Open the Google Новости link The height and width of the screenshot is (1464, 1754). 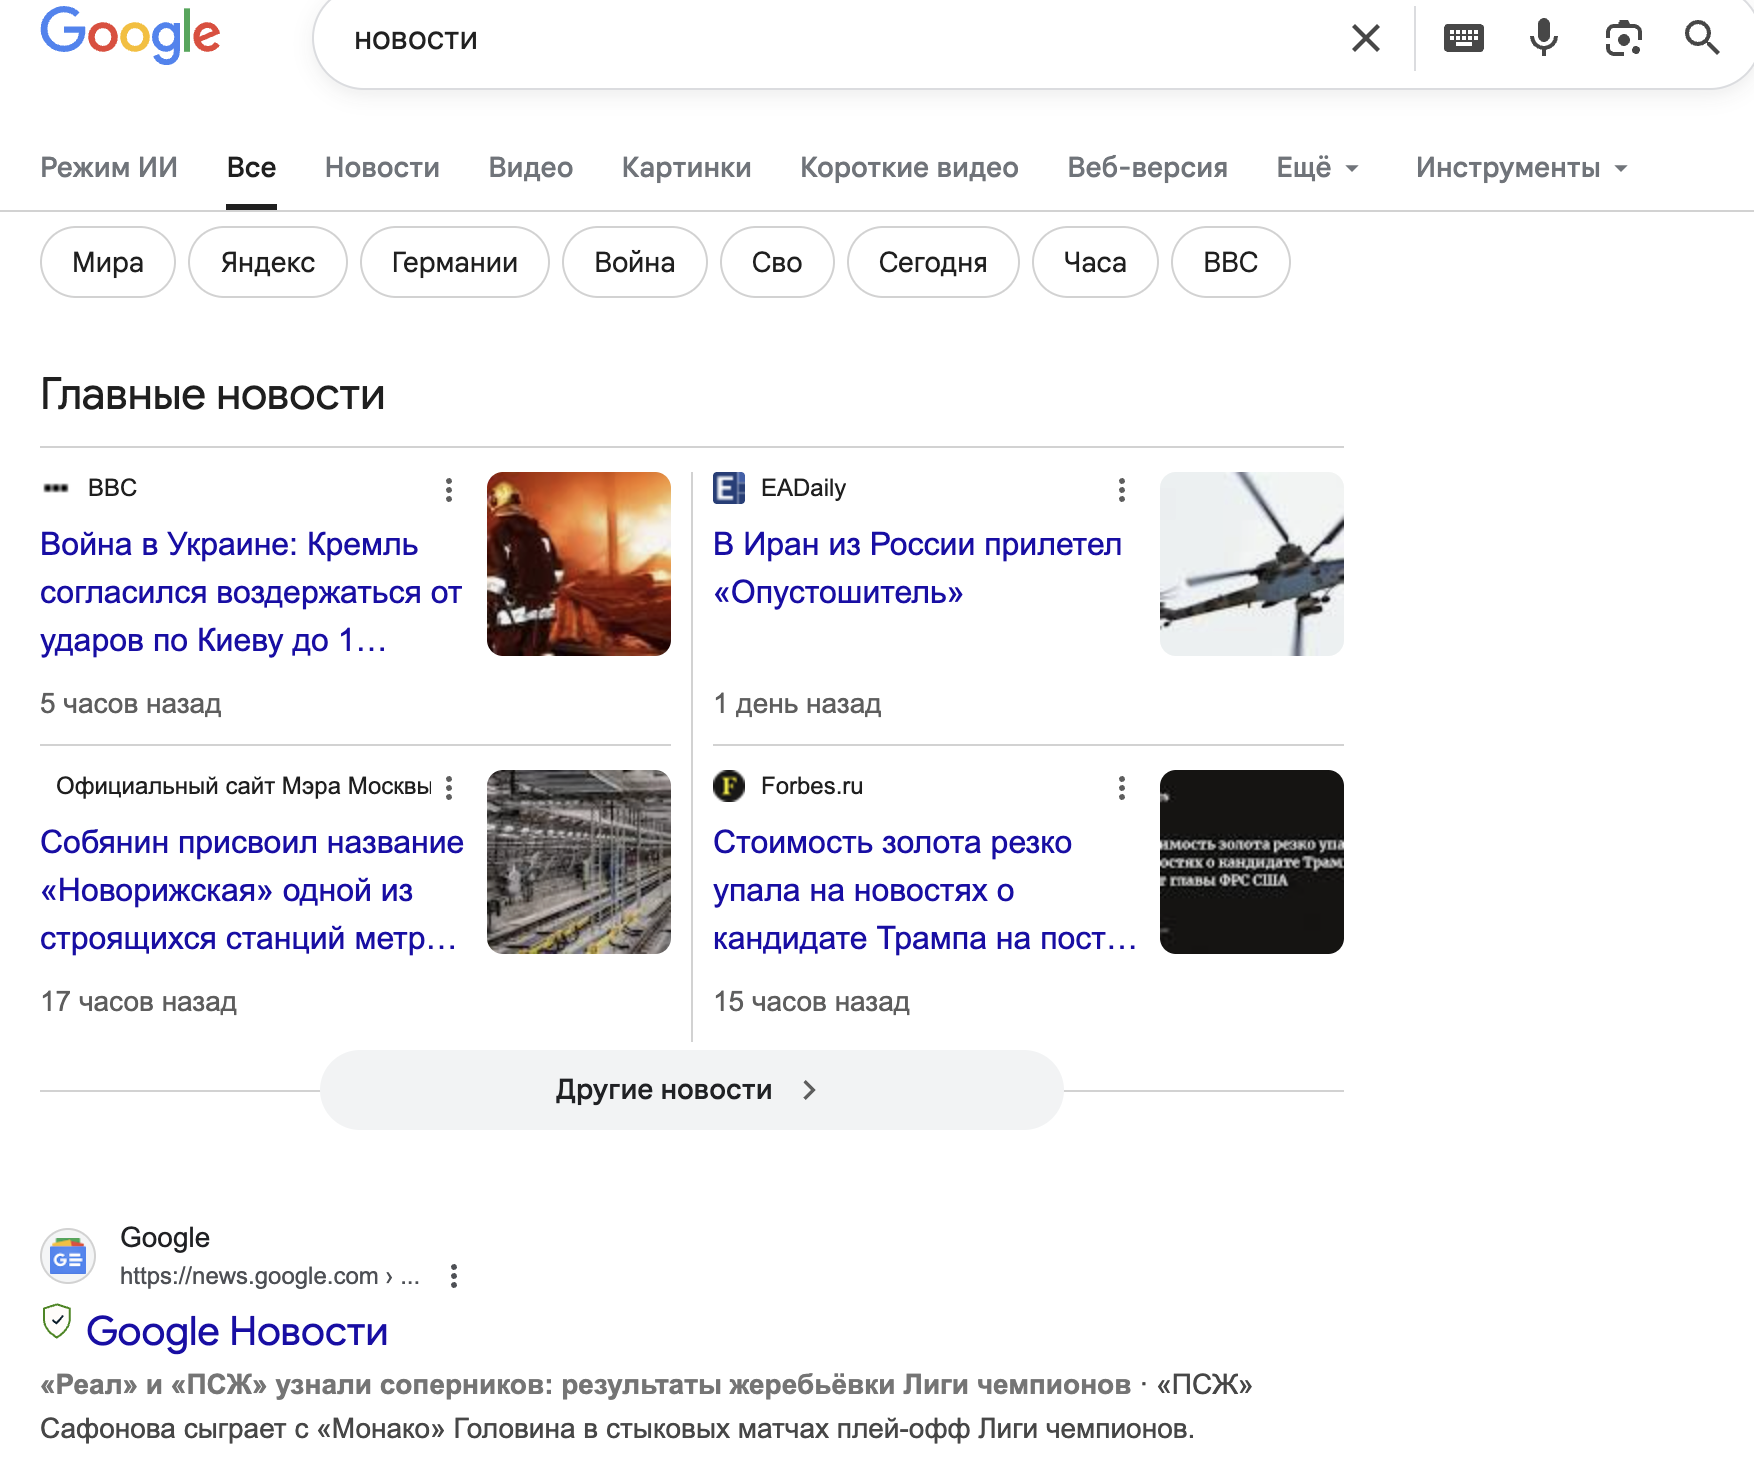pos(237,1331)
